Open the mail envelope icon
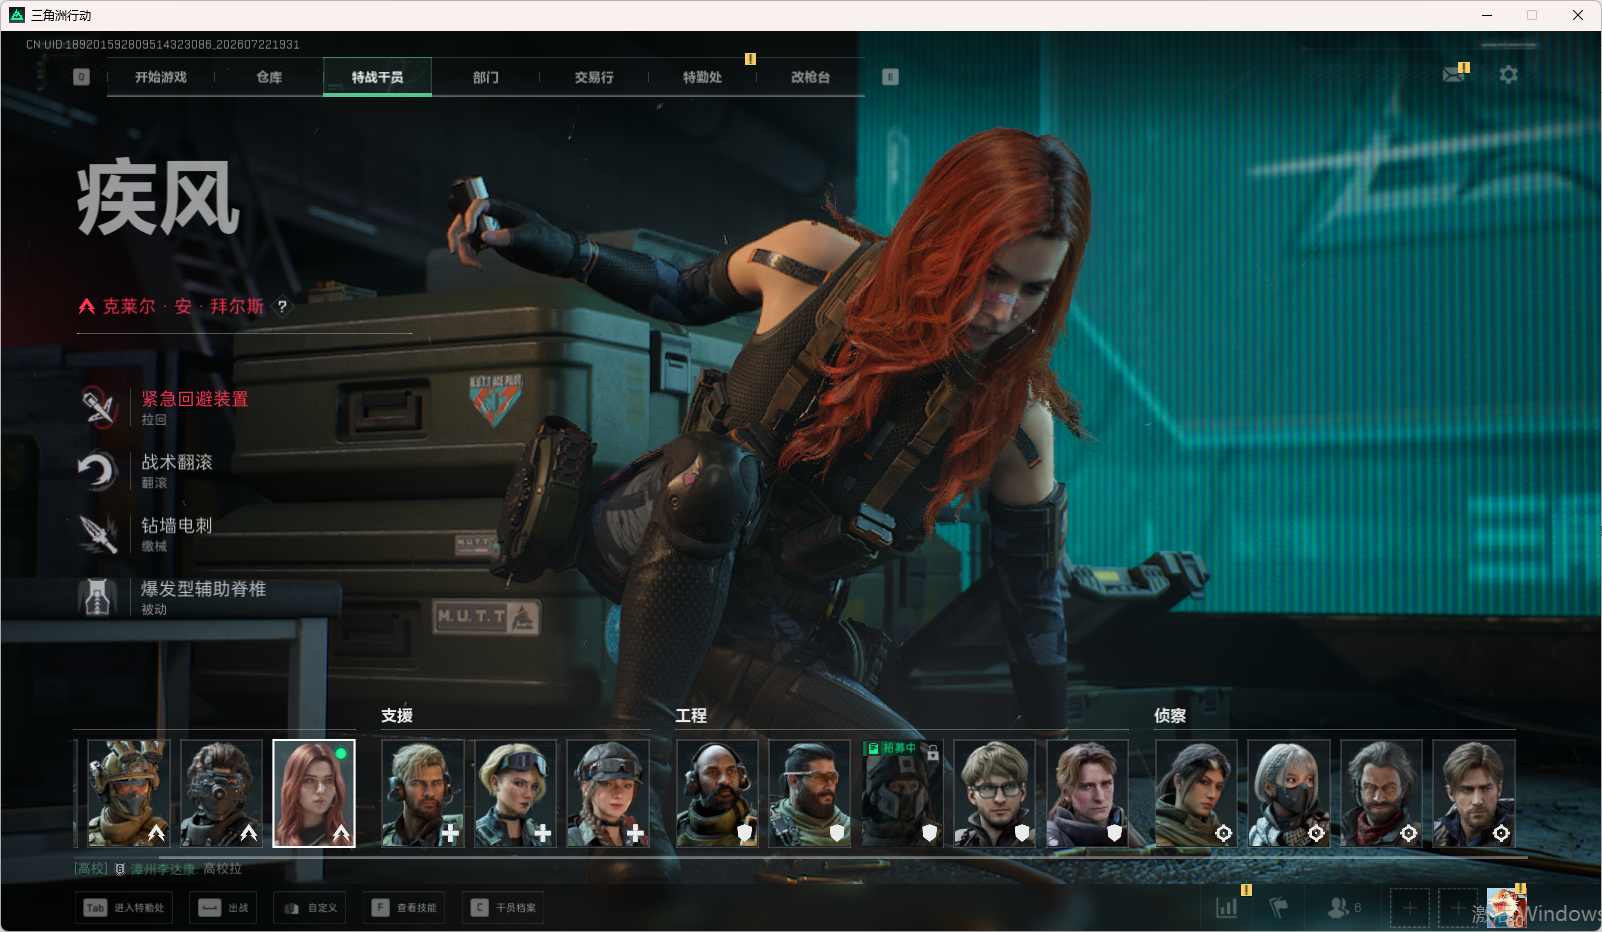This screenshot has width=1602, height=932. point(1454,74)
